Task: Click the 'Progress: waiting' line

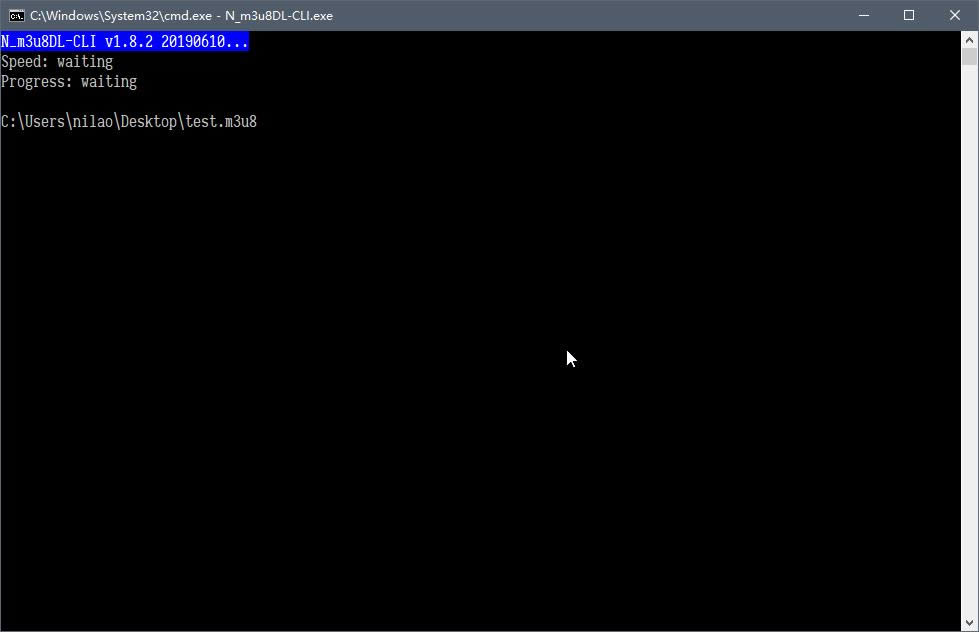Action: coord(69,82)
